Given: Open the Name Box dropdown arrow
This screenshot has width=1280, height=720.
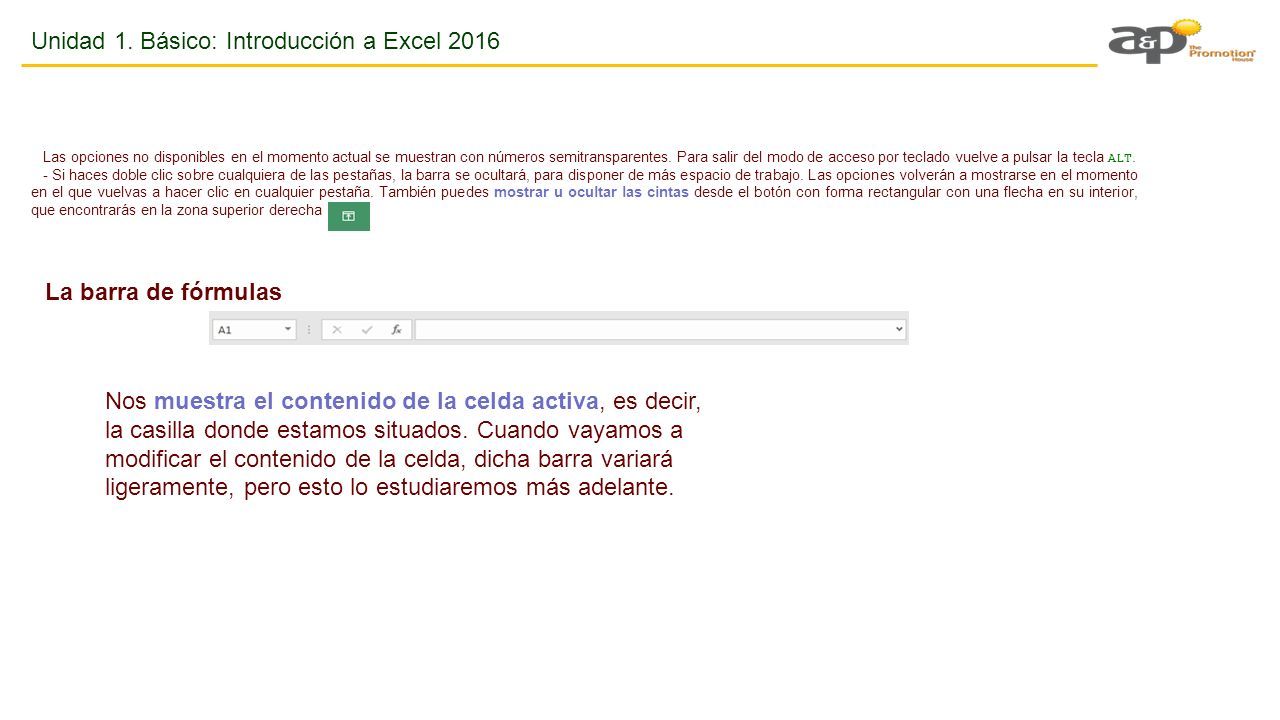Looking at the screenshot, I should [x=288, y=329].
